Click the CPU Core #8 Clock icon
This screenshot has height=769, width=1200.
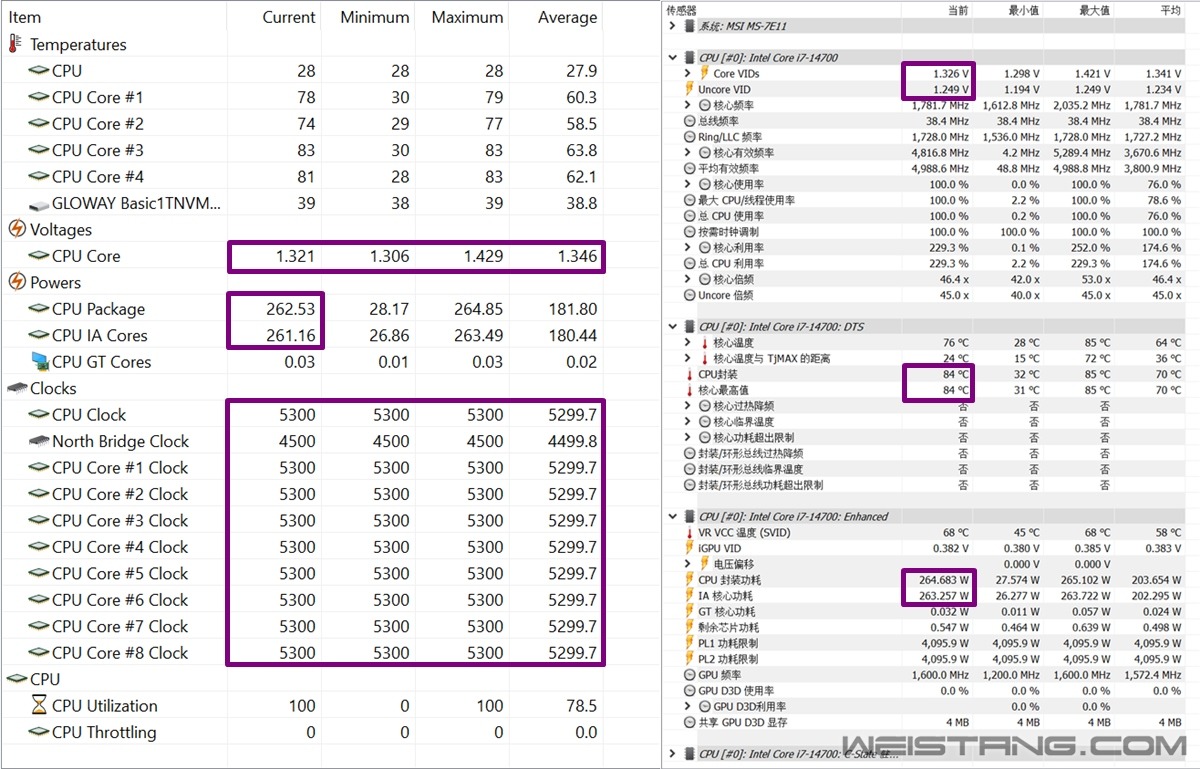[38, 653]
